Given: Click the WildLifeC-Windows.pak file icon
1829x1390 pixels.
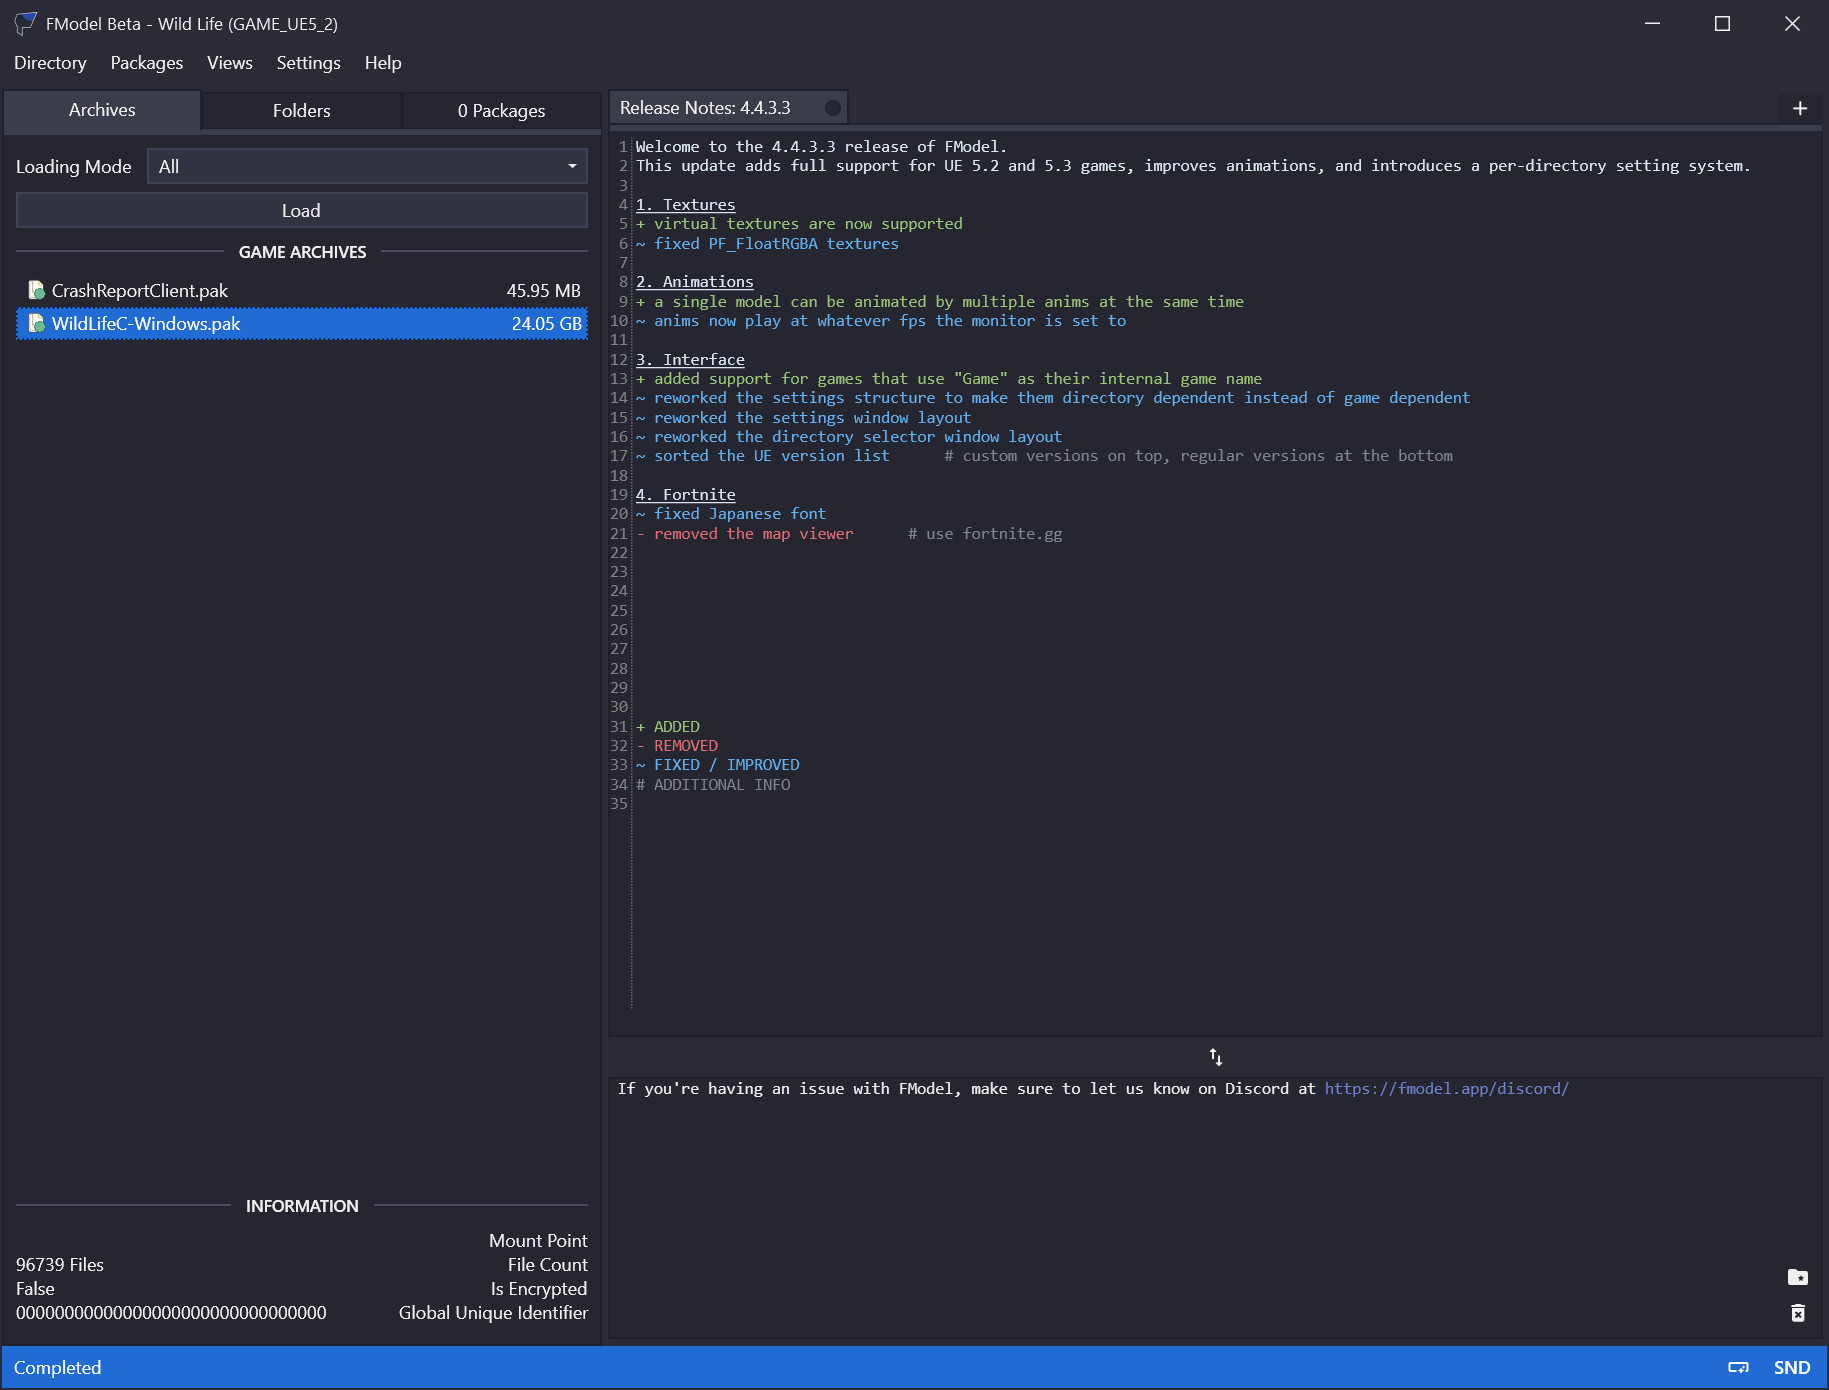Looking at the screenshot, I should coord(37,324).
